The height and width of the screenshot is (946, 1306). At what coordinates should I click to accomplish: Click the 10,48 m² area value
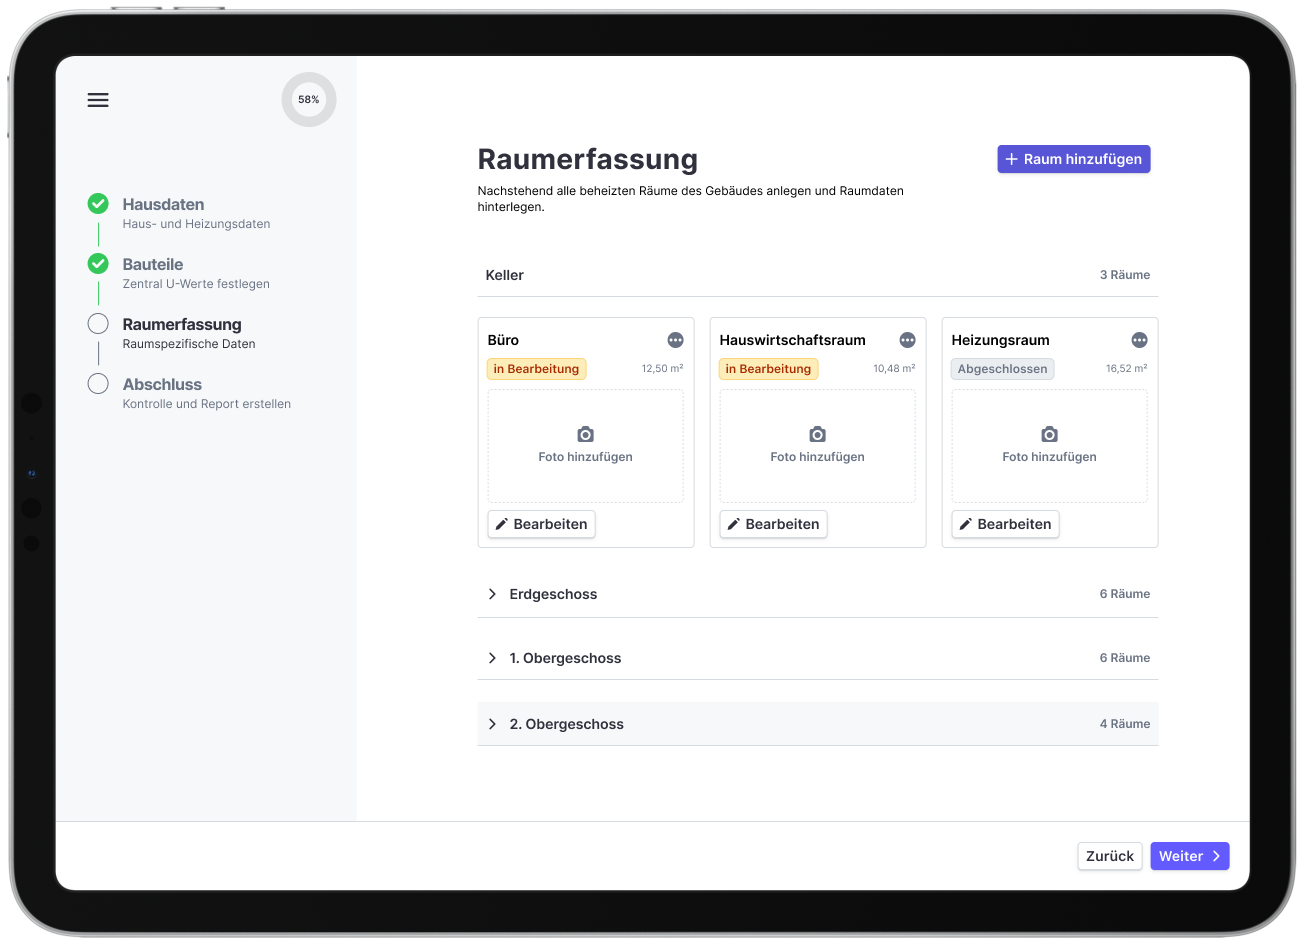coord(894,369)
